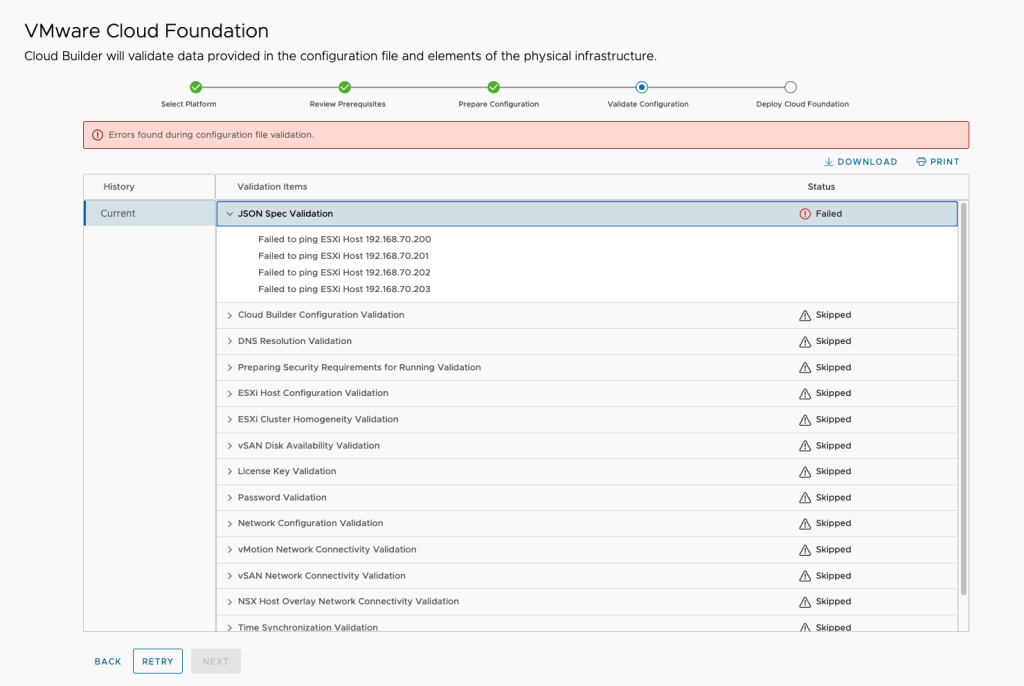This screenshot has width=1024, height=686.
Task: Expand License Key Validation
Action: click(229, 471)
